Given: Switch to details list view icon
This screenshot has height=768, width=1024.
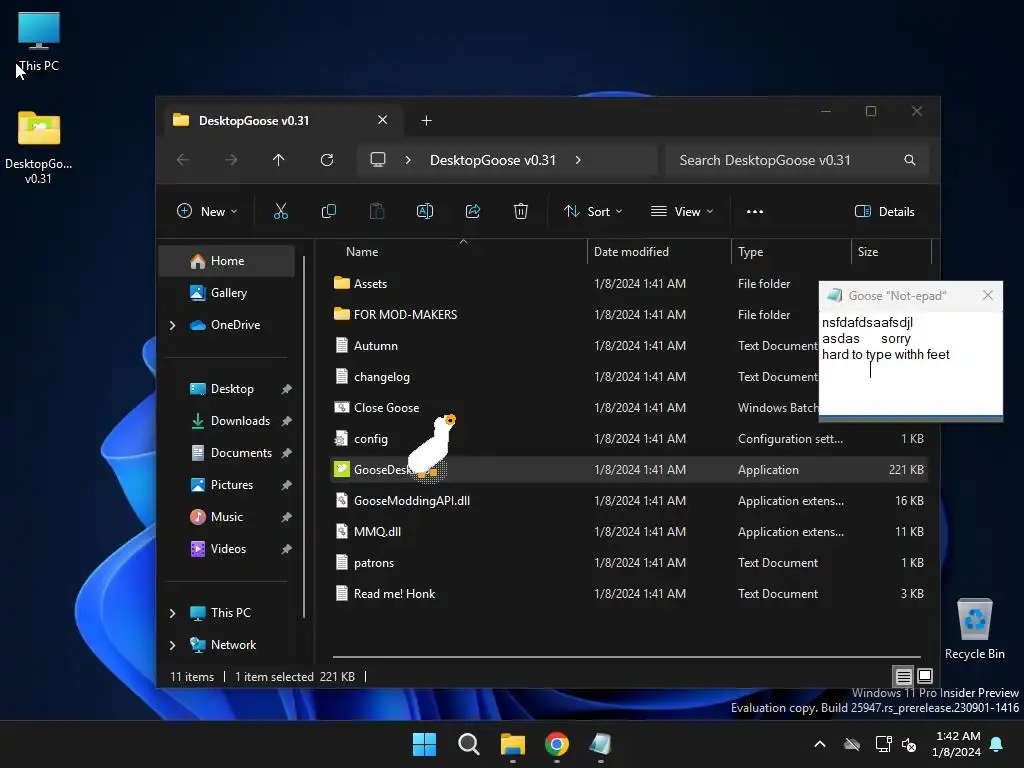Looking at the screenshot, I should 903,676.
